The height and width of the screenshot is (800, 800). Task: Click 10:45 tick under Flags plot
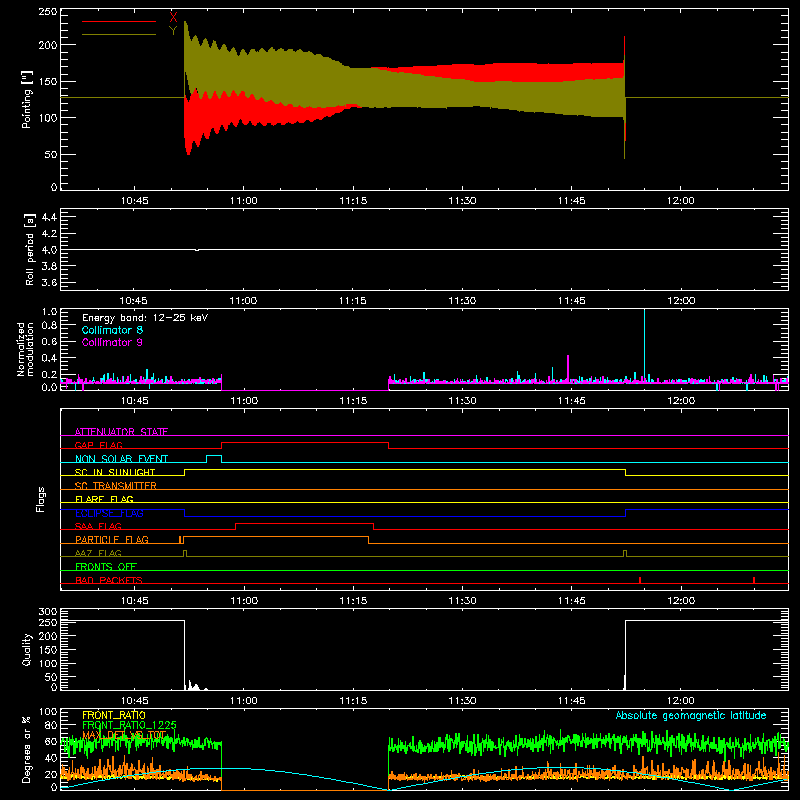point(135,601)
